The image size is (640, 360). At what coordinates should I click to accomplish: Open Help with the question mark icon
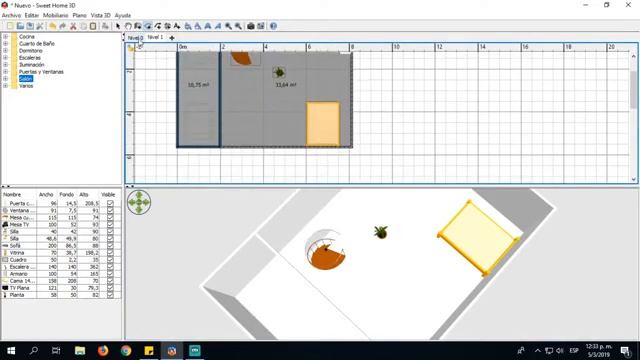coord(273,26)
